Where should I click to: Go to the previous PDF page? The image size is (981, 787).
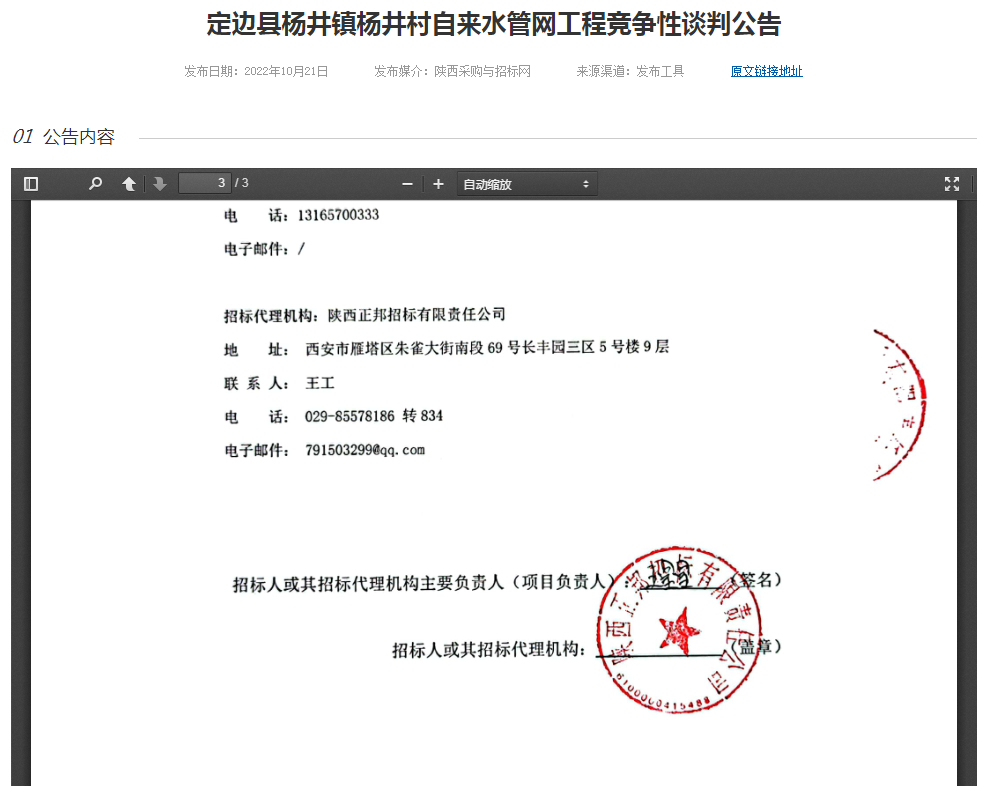click(x=129, y=184)
